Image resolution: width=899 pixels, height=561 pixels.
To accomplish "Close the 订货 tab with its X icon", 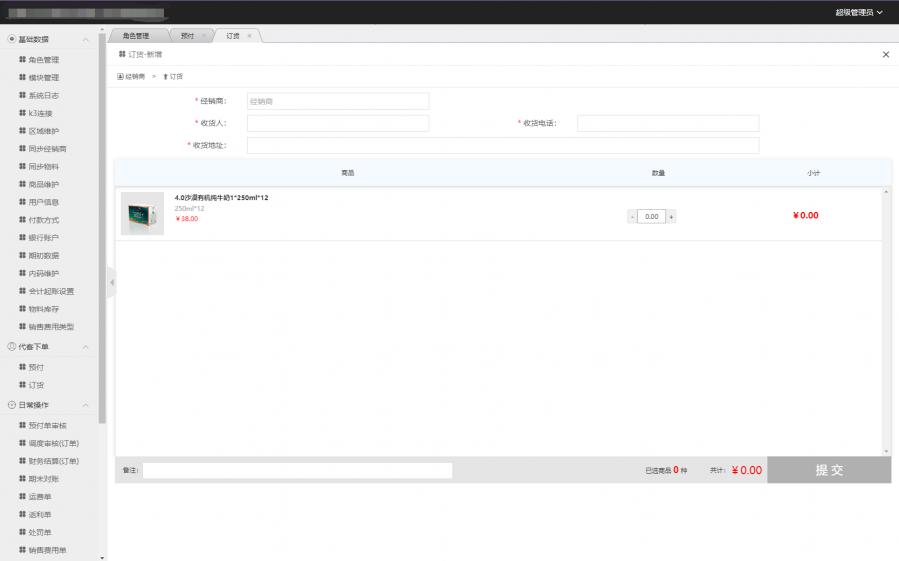I will [249, 36].
